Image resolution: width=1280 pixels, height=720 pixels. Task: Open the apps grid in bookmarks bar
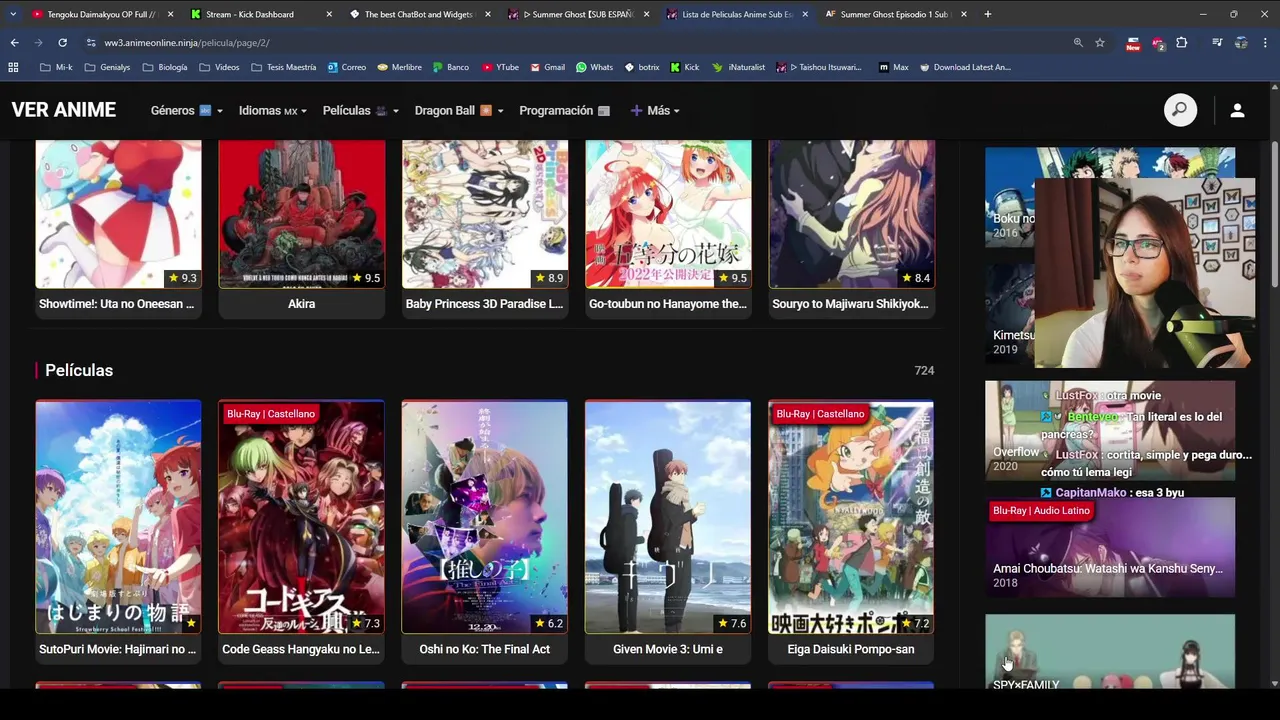pyautogui.click(x=13, y=67)
